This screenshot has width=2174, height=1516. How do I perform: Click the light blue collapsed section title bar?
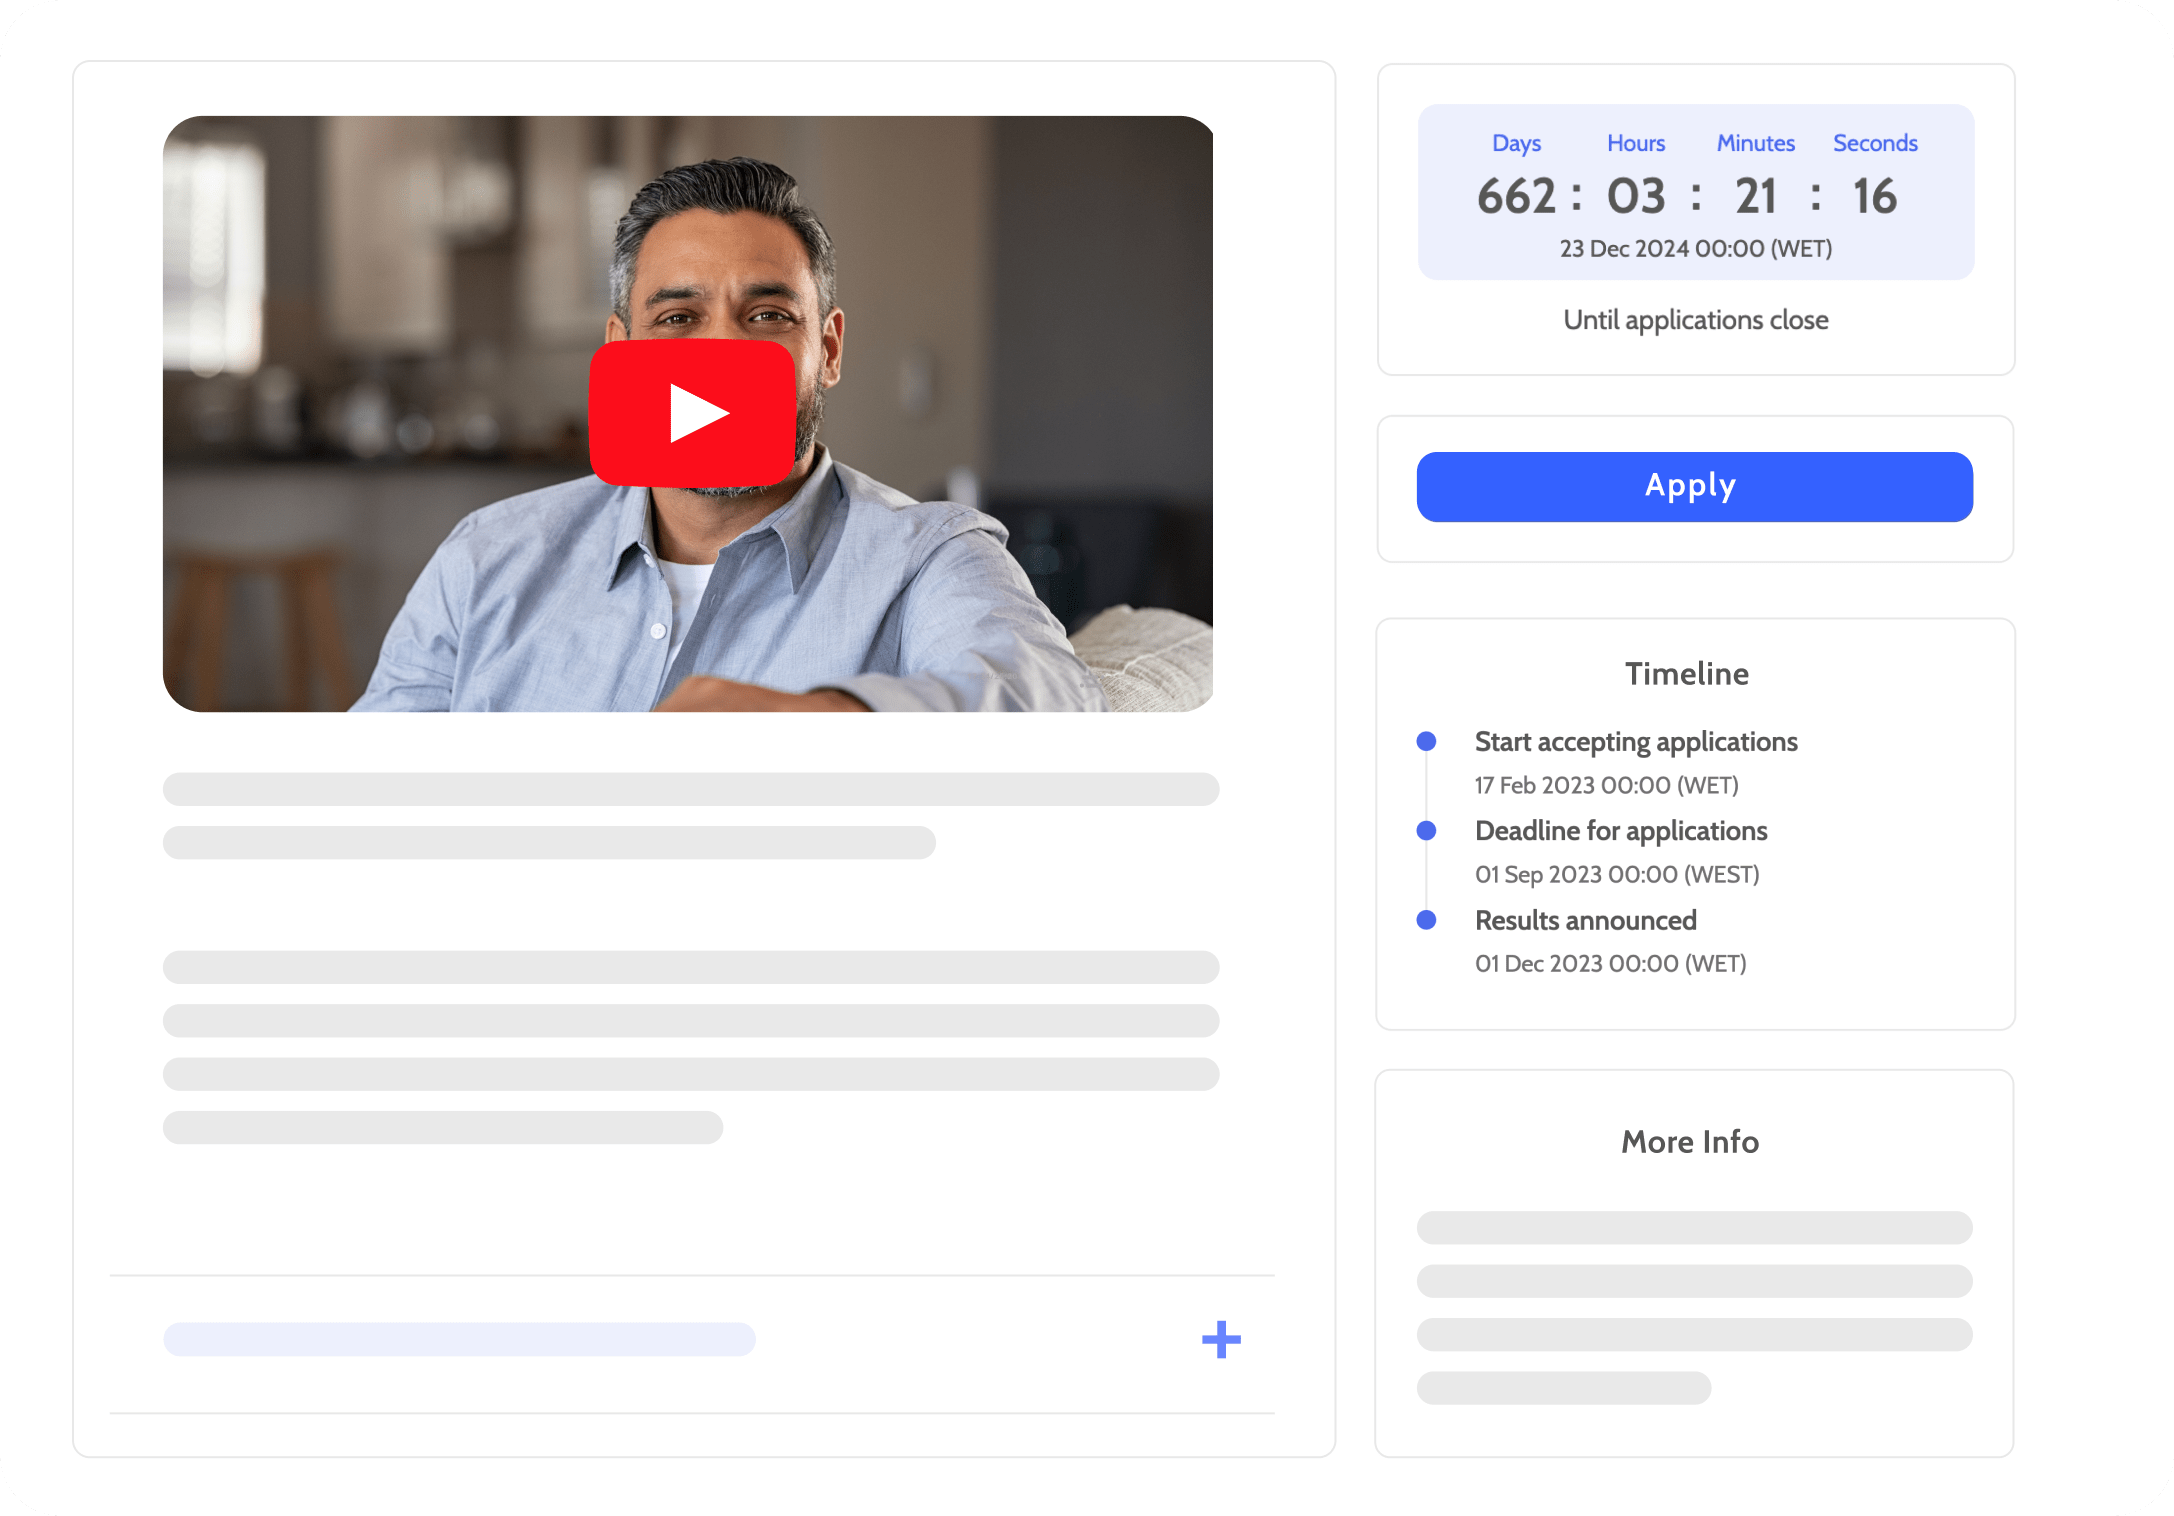(x=460, y=1339)
